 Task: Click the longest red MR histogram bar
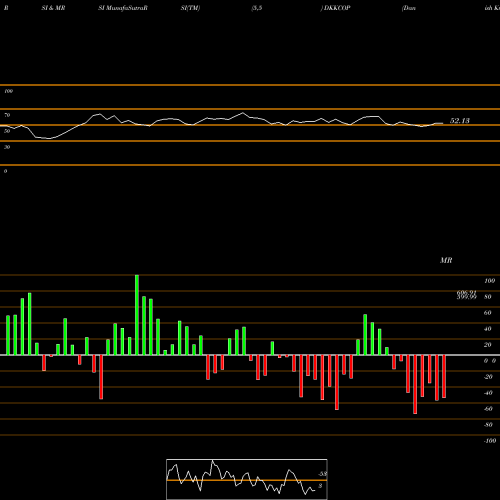[415, 384]
